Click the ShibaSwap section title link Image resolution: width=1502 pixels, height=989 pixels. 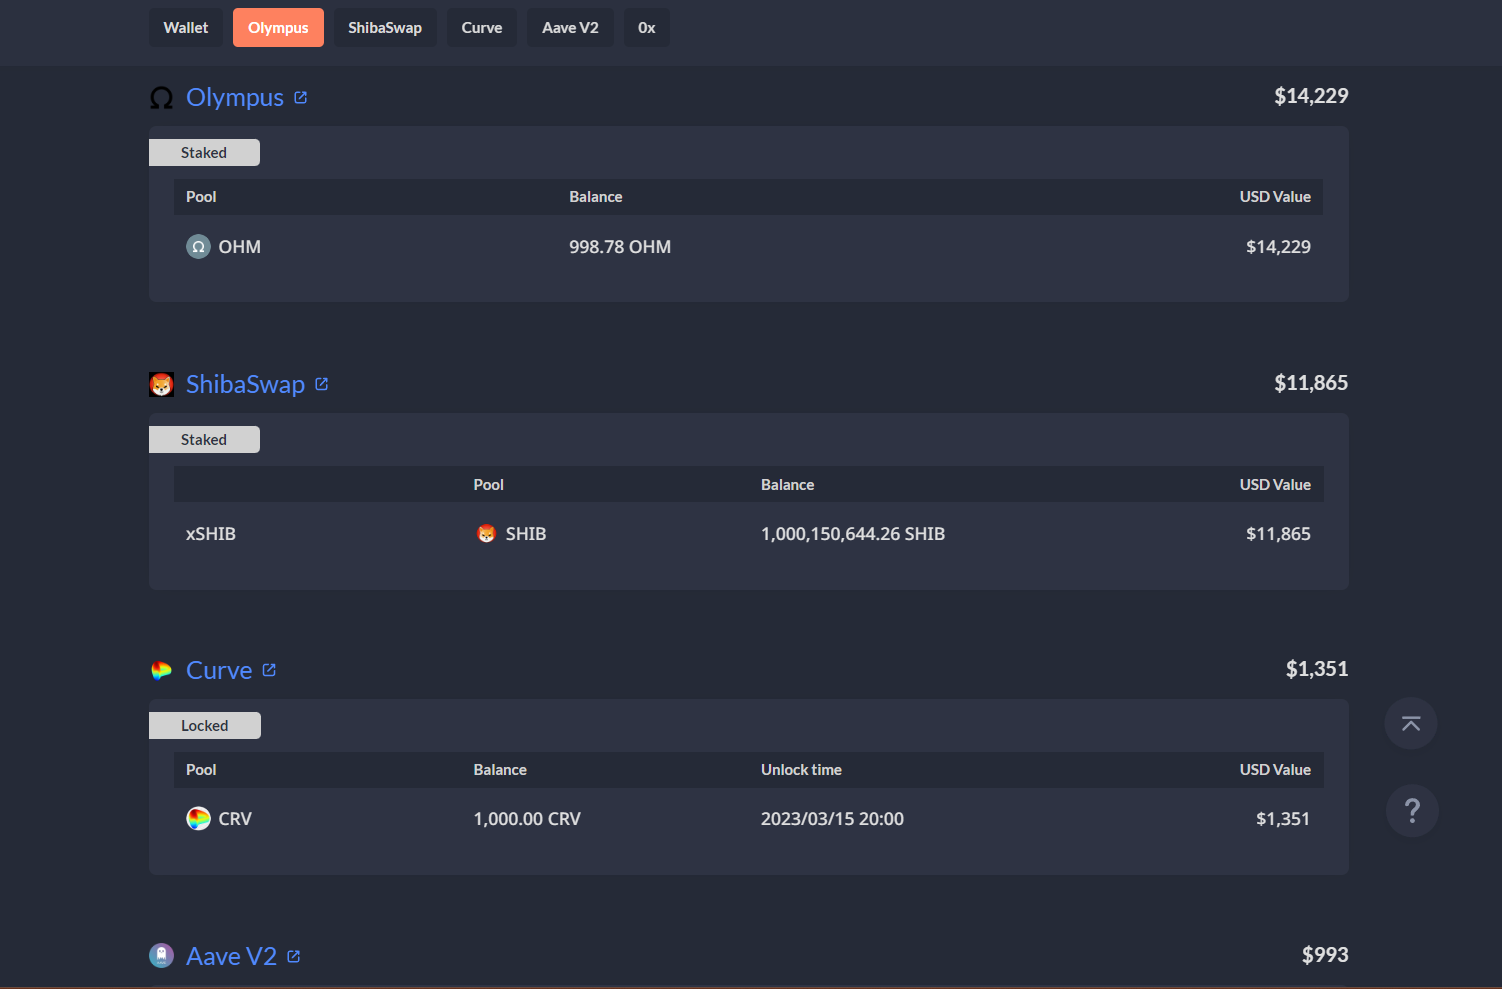[x=245, y=384]
